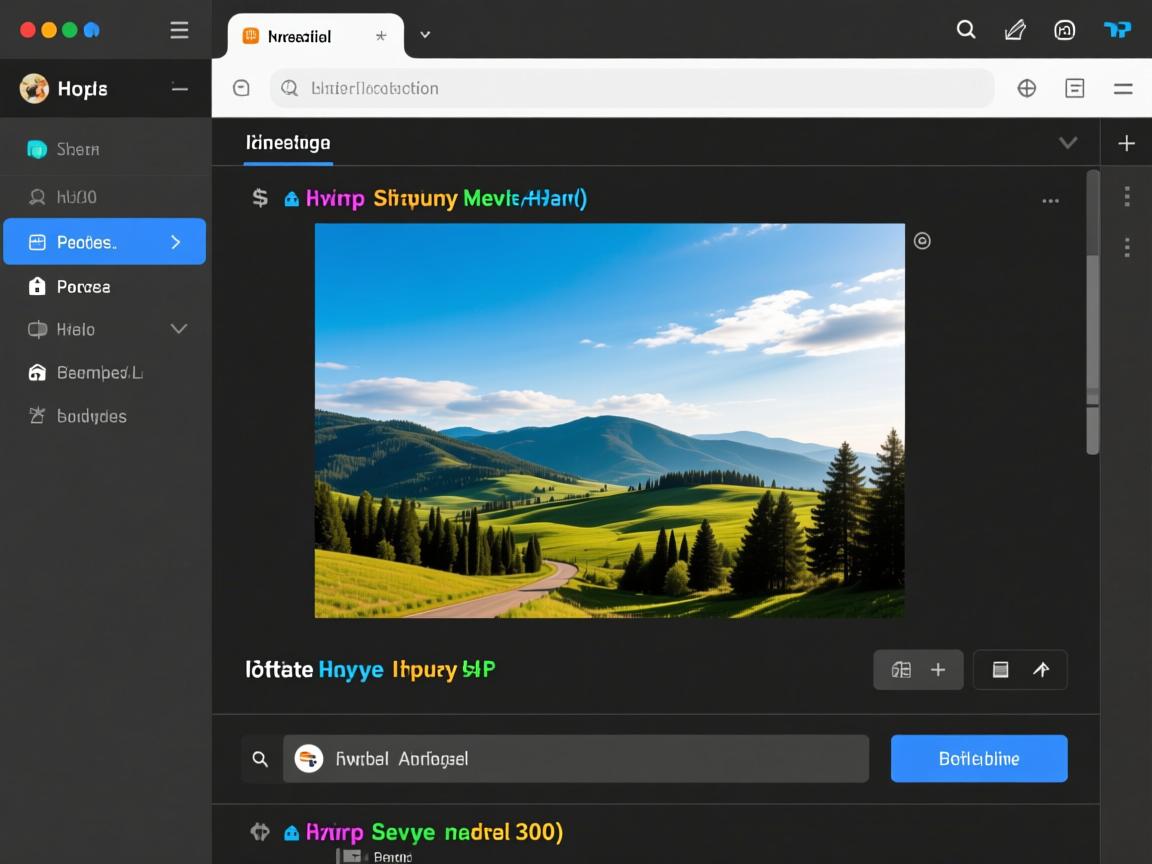Click the search magnifier icon in title bar
Screen dimensions: 1152x864
pyautogui.click(x=966, y=30)
